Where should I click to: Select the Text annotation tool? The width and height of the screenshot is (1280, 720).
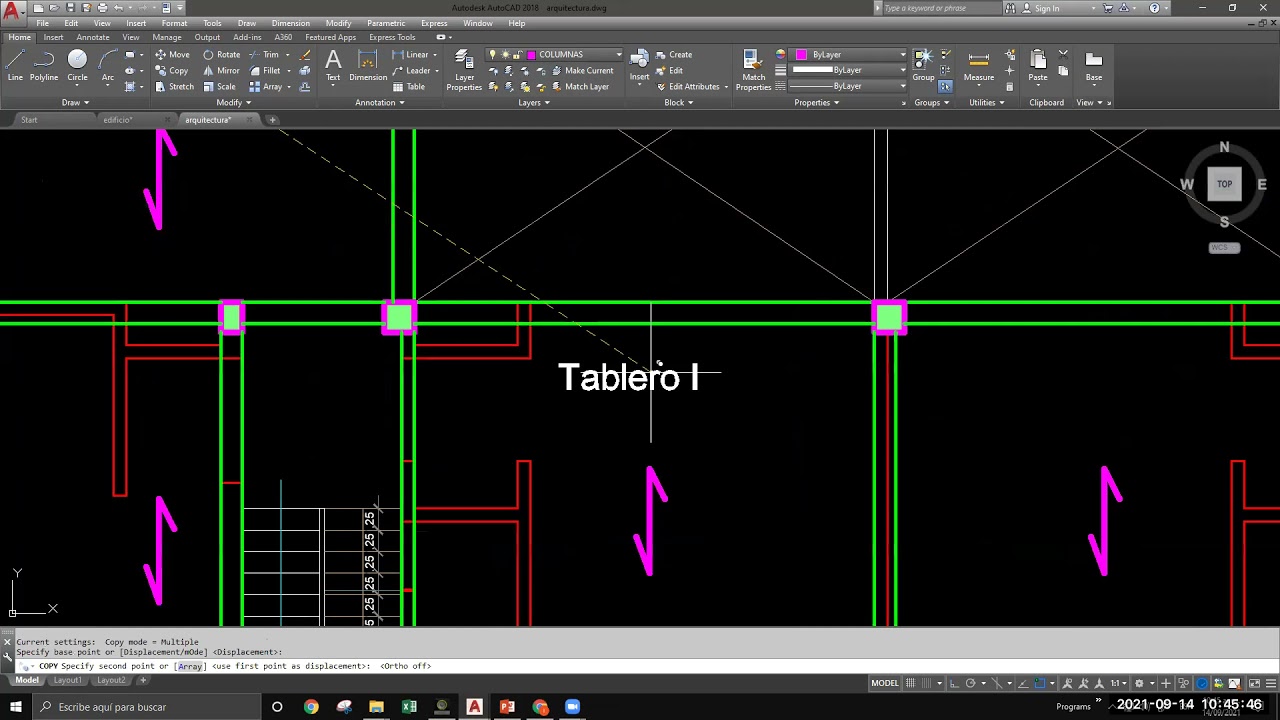(x=333, y=66)
